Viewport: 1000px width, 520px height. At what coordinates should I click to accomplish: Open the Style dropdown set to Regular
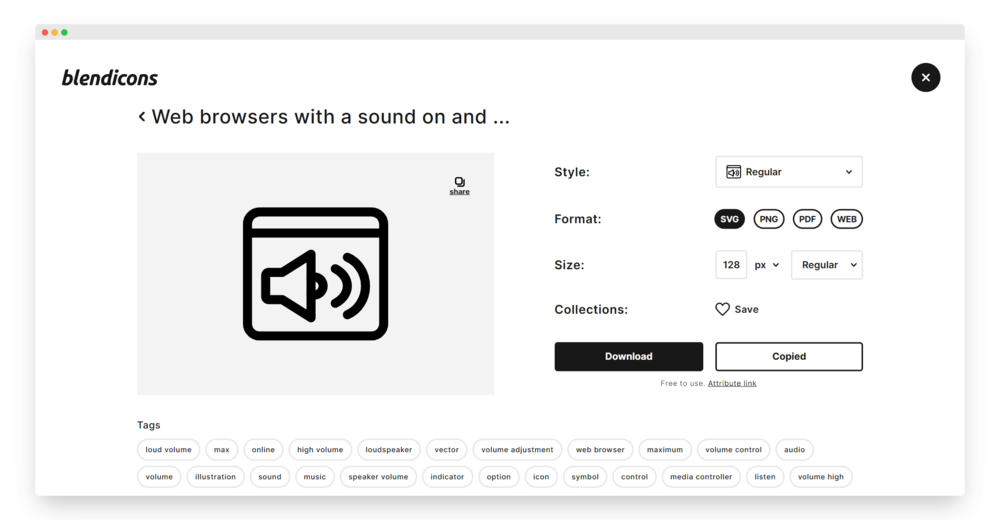coord(789,172)
